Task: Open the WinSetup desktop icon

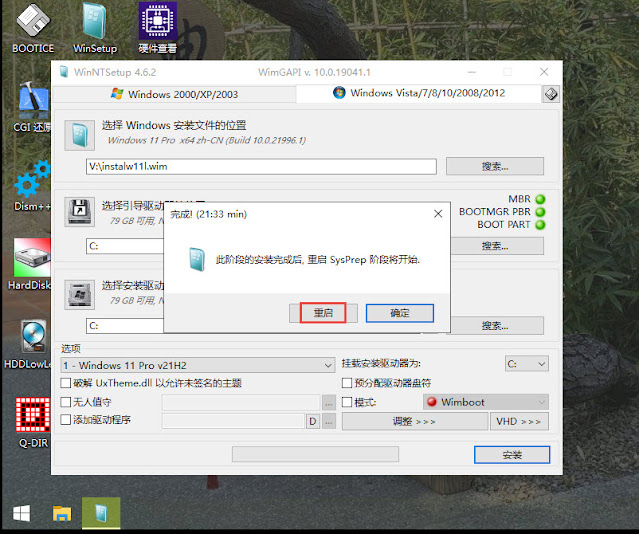Action: coord(95,29)
